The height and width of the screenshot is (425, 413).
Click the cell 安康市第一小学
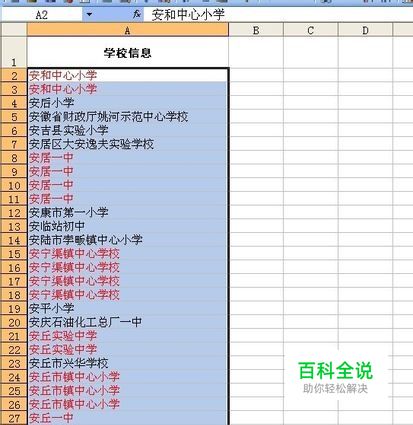pyautogui.click(x=128, y=212)
